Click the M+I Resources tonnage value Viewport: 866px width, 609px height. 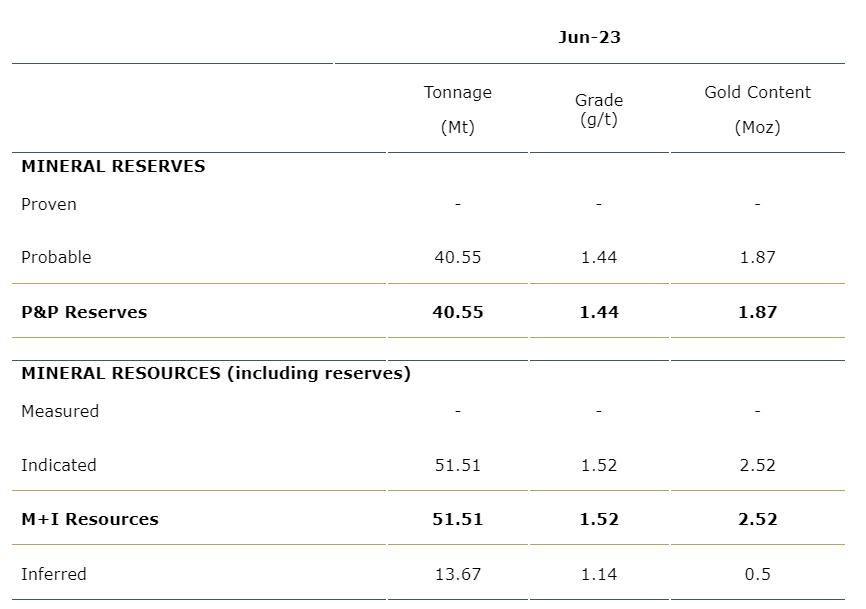(457, 519)
